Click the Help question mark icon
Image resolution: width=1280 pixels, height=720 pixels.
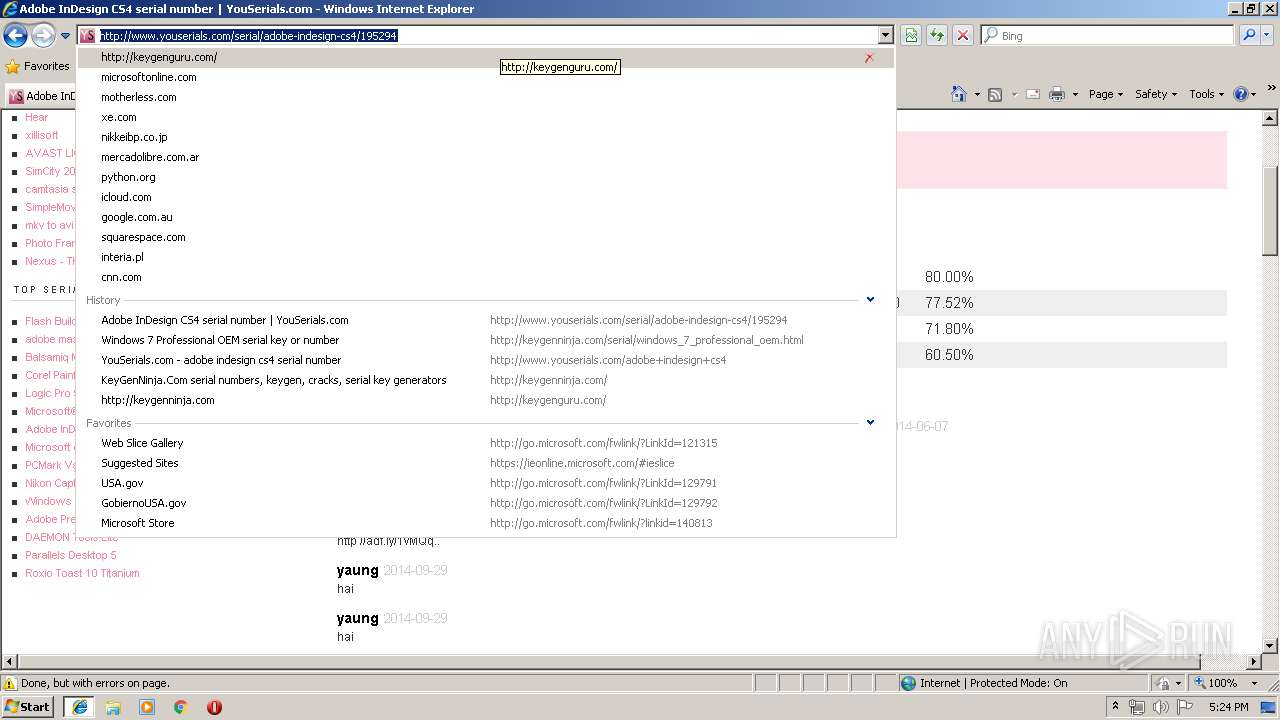[1240, 94]
